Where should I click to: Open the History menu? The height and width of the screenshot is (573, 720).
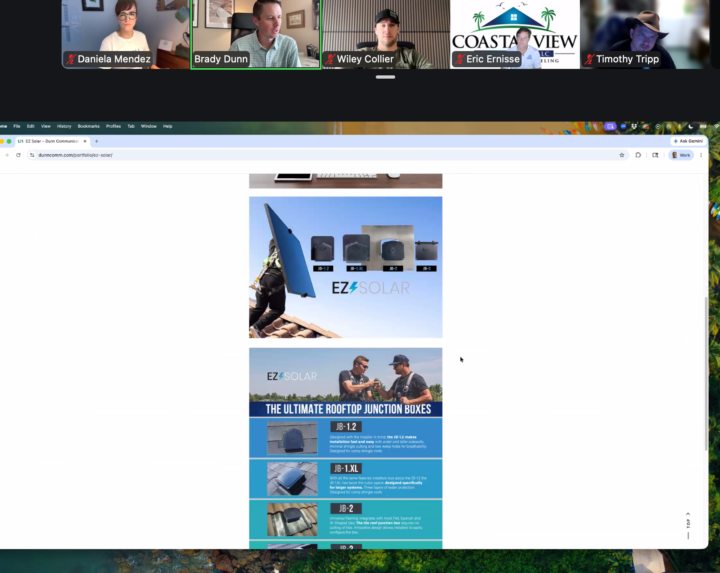[x=64, y=126]
